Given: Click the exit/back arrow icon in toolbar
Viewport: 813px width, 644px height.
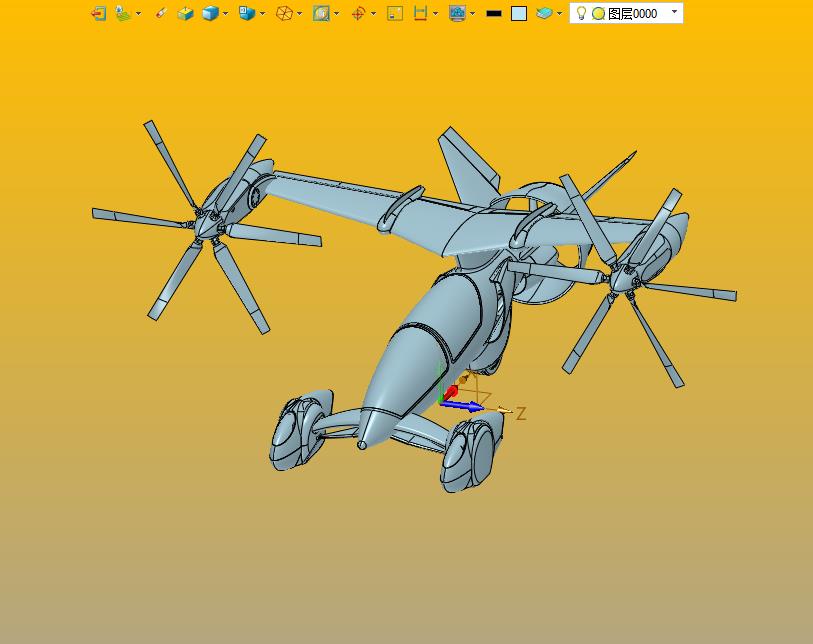Looking at the screenshot, I should coord(98,13).
